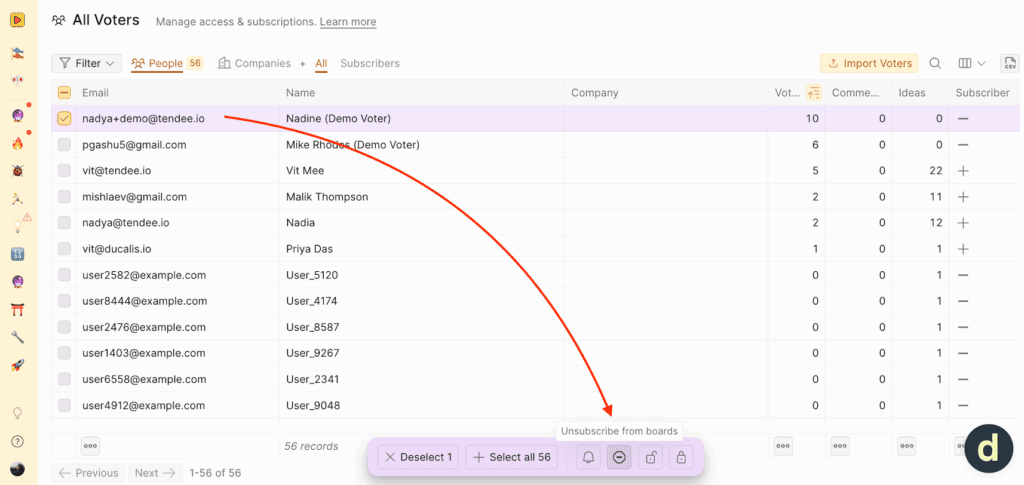Click the Import Voters button
Viewport: 1024px width, 485px height.
click(x=868, y=63)
